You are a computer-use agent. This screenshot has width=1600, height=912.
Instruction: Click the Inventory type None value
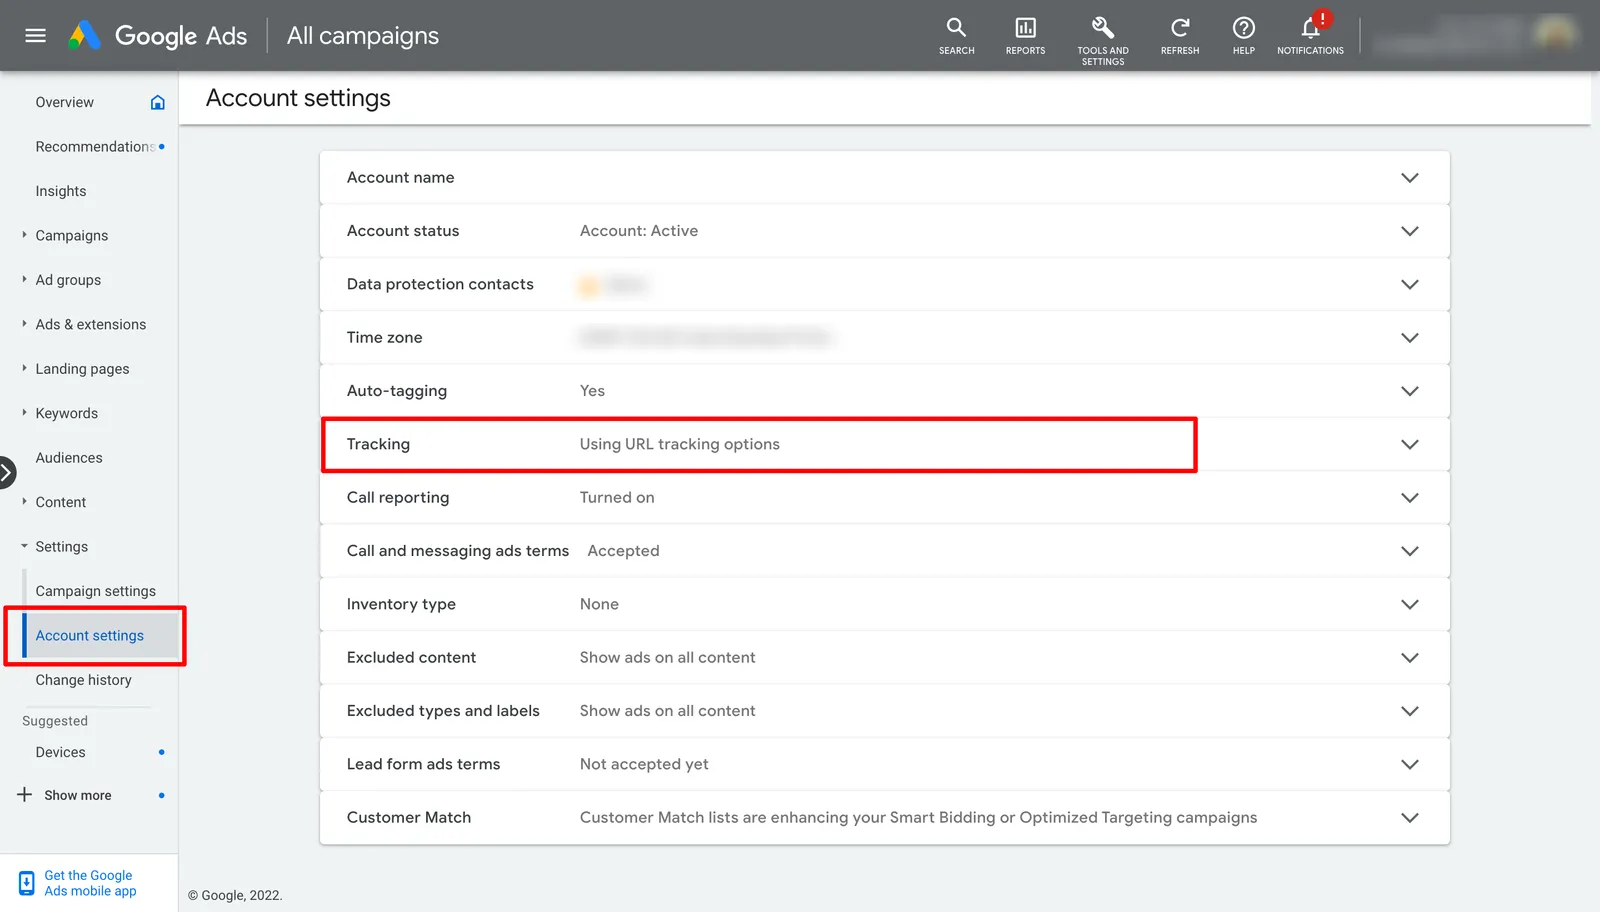click(x=599, y=604)
